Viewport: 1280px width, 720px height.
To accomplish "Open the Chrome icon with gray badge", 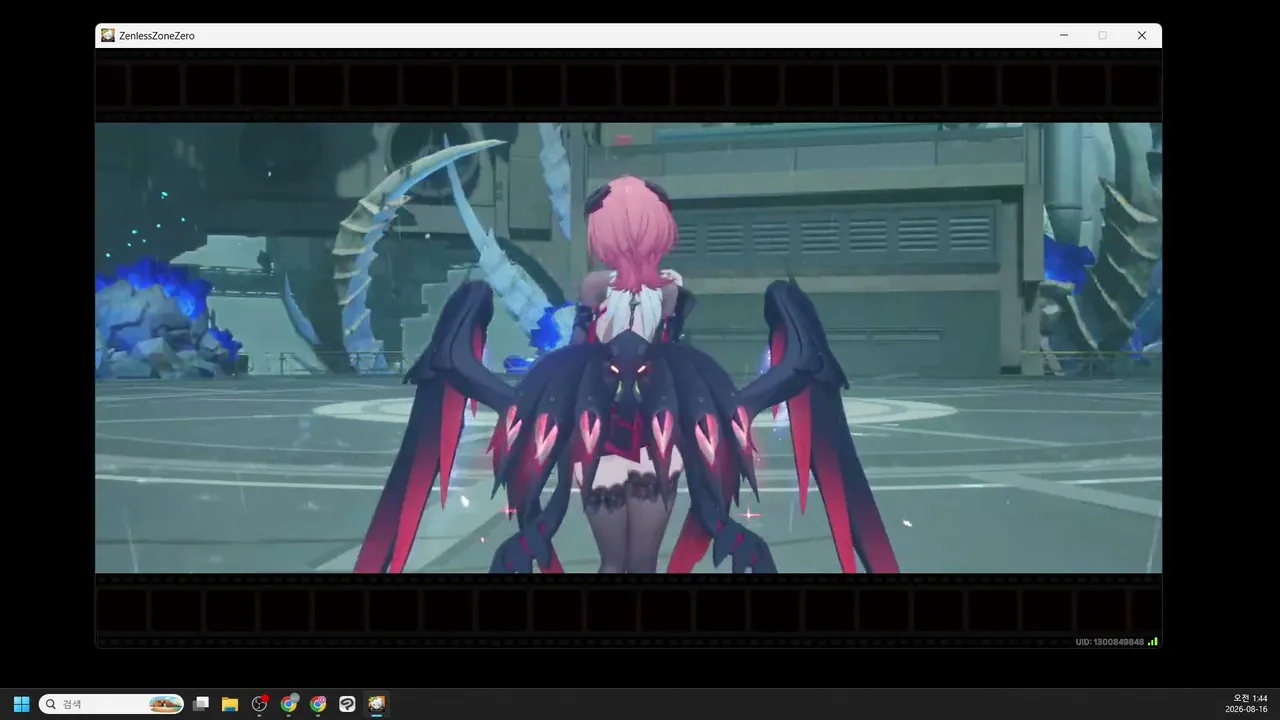I will (x=289, y=704).
